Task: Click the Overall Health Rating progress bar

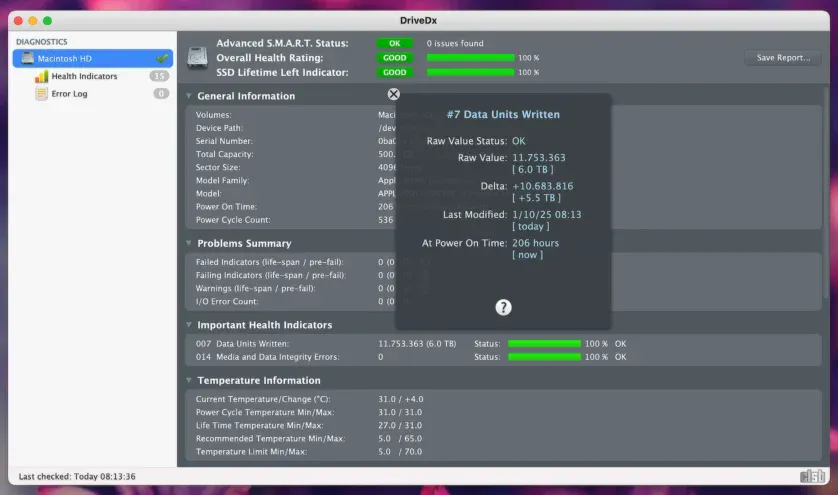Action: pos(470,58)
